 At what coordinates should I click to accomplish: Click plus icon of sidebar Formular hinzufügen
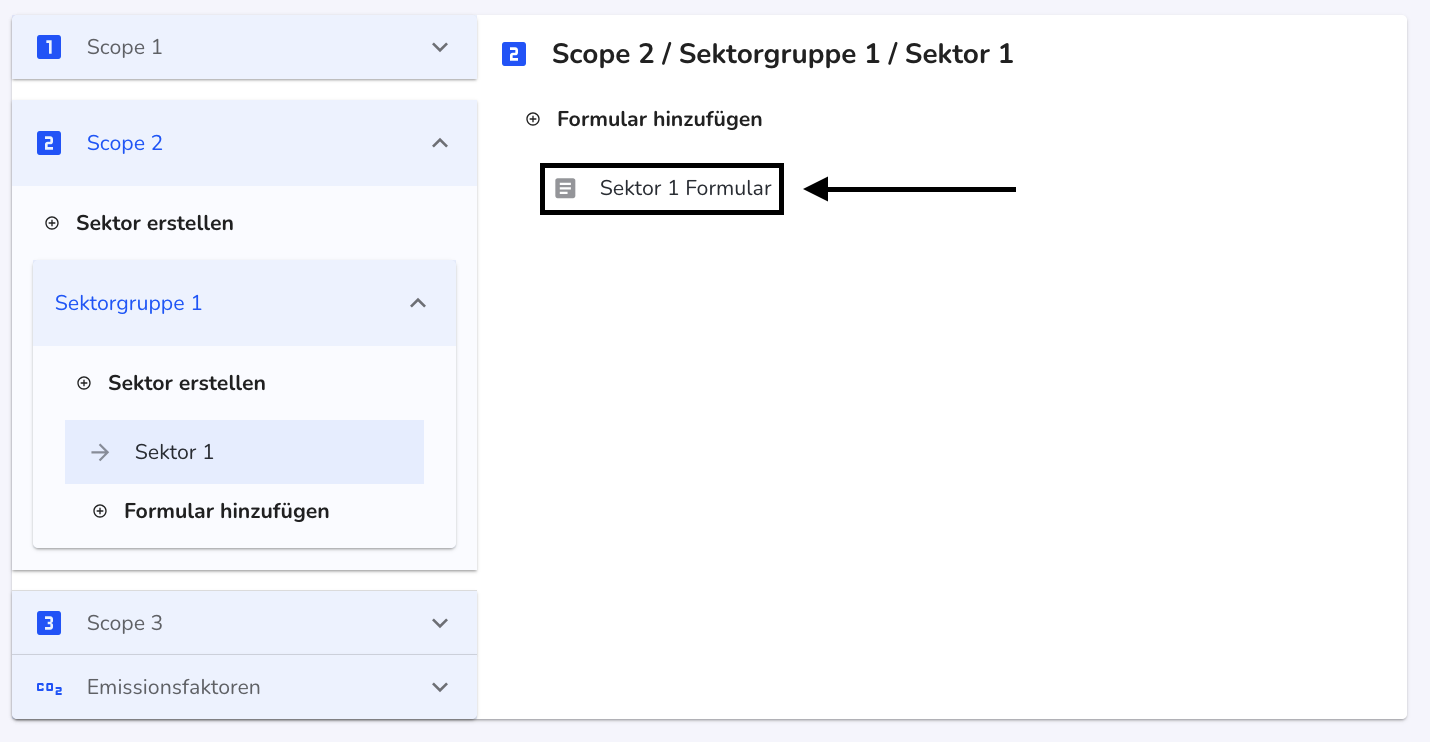100,511
